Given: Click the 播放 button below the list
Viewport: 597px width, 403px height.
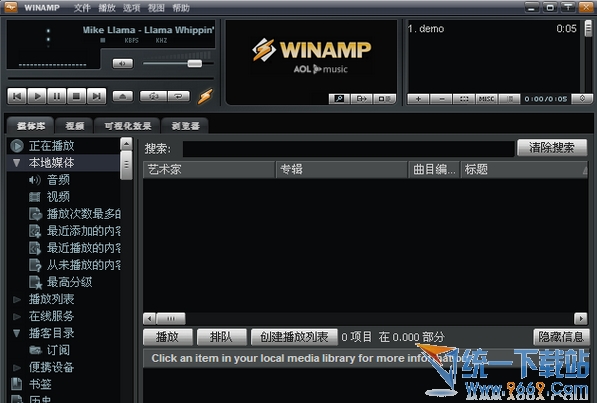Looking at the screenshot, I should (168, 337).
